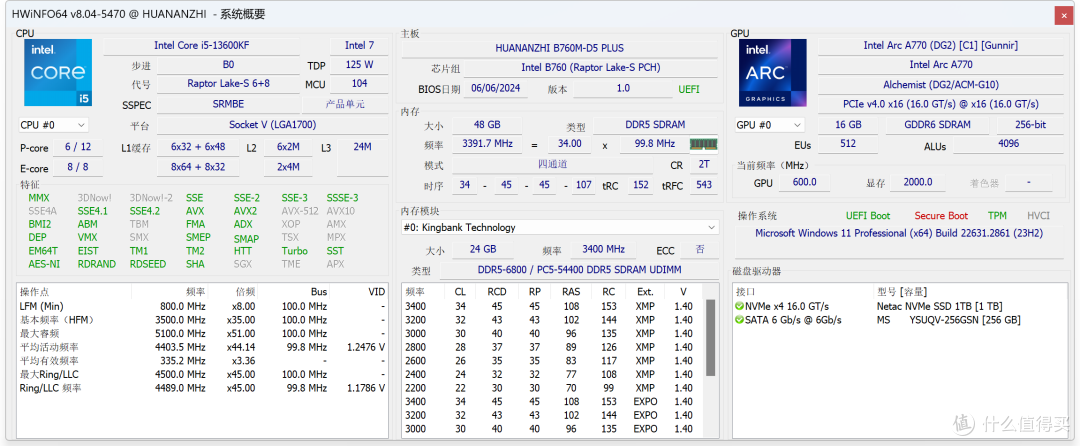Click the DDR5 SDRAM type field
The height and width of the screenshot is (446, 1080).
(x=655, y=125)
